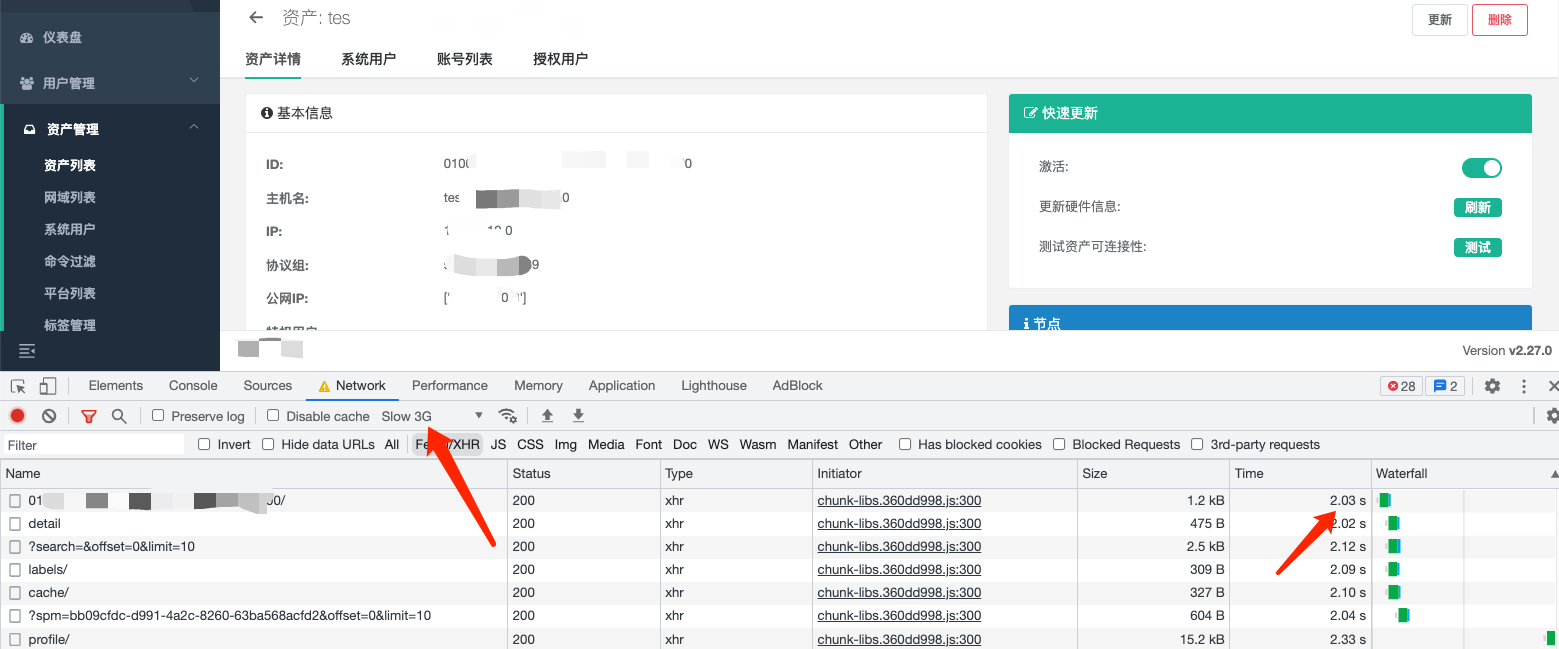The width and height of the screenshot is (1559, 649).
Task: Open the chunk-libs.360dd998.js:300 initiator link
Action: [x=899, y=500]
